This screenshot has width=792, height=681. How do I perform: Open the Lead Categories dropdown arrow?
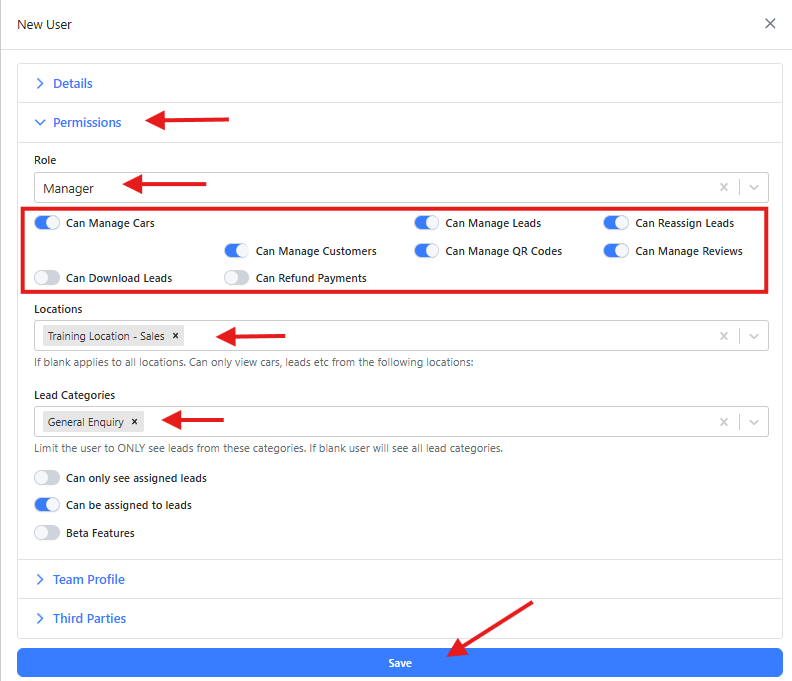[754, 422]
